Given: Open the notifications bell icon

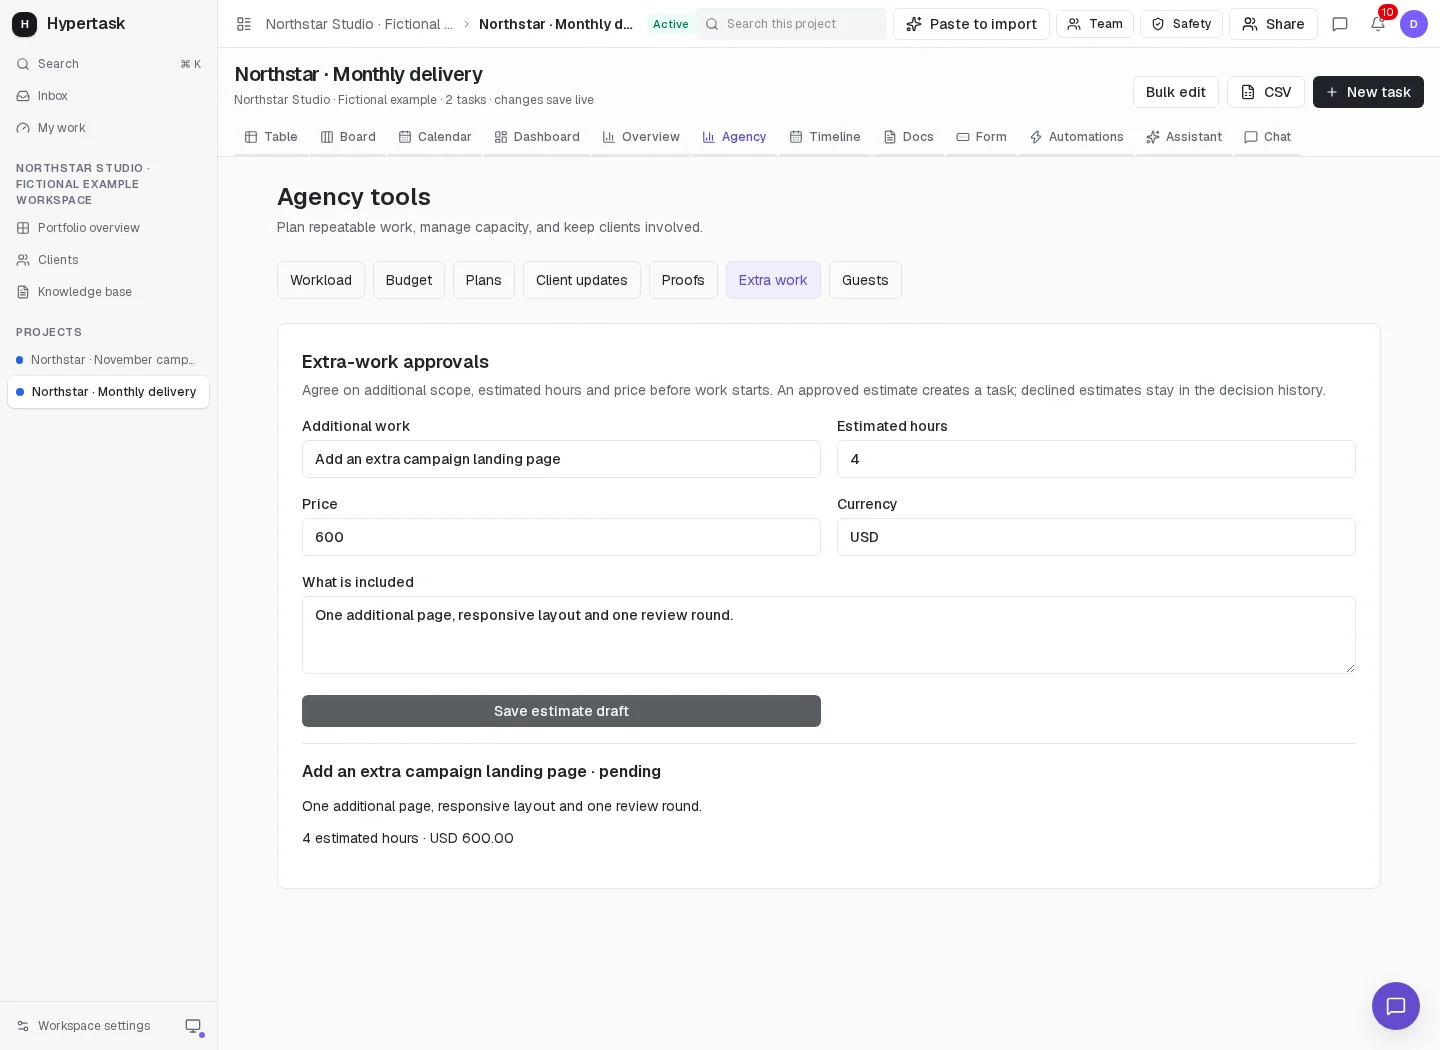Looking at the screenshot, I should [x=1378, y=24].
